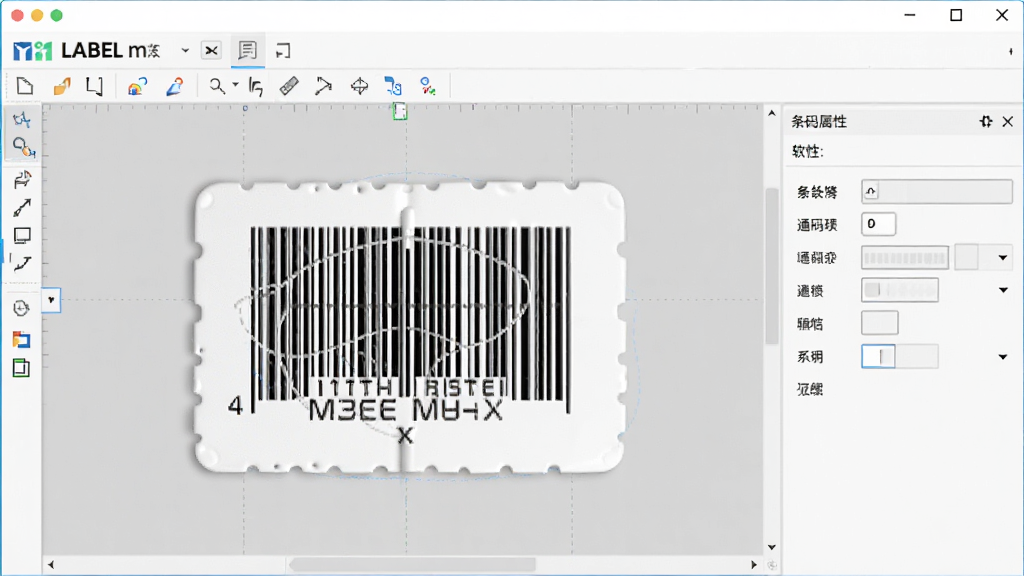Click the boxed X button in title row
The height and width of the screenshot is (576, 1024).
(211, 50)
